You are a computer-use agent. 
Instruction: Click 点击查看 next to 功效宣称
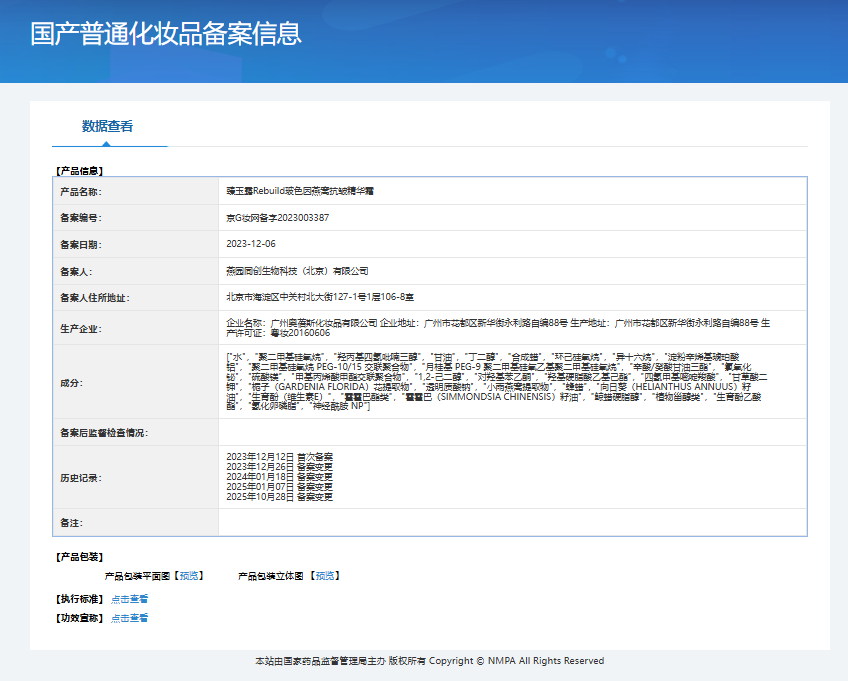130,618
